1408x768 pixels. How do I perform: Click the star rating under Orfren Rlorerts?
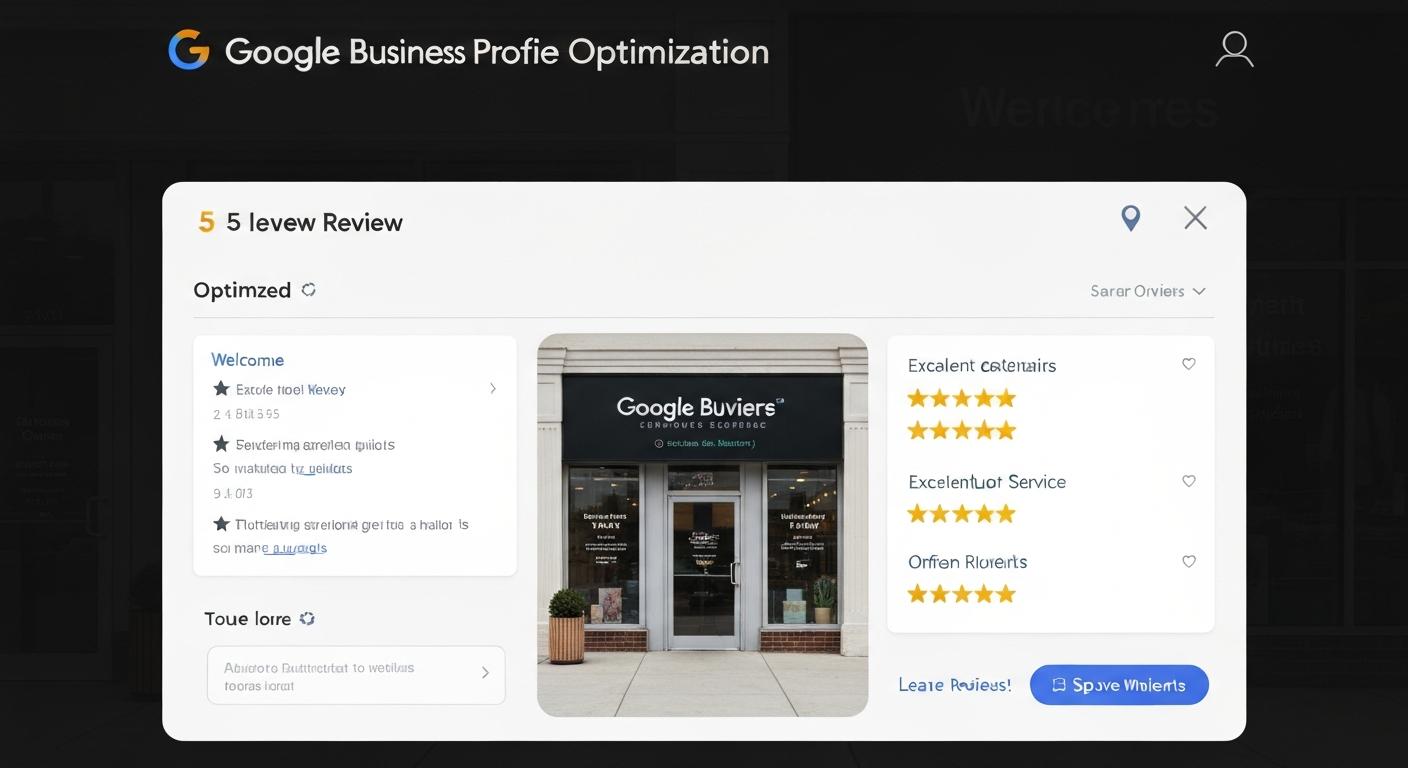(961, 594)
